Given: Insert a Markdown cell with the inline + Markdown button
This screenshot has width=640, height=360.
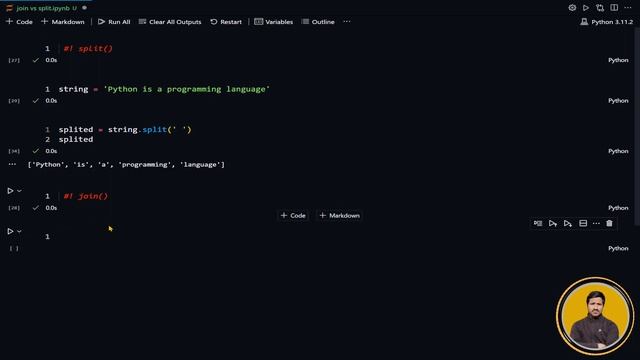Looking at the screenshot, I should [x=340, y=216].
